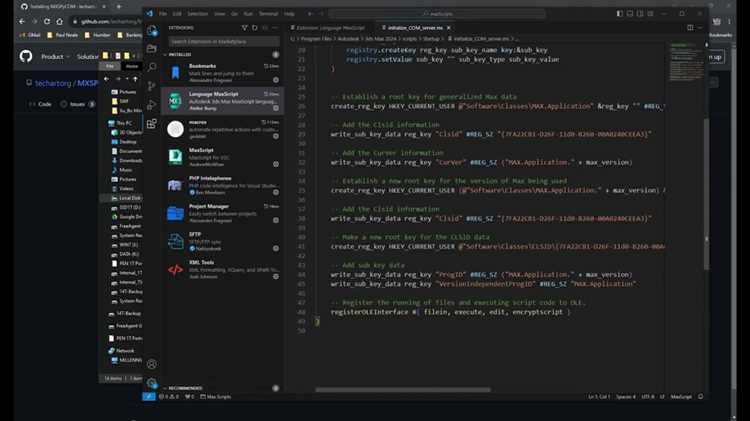Screen dimensions: 750x421
Task: Click the VS Code logo icon
Action: tap(149, 13)
